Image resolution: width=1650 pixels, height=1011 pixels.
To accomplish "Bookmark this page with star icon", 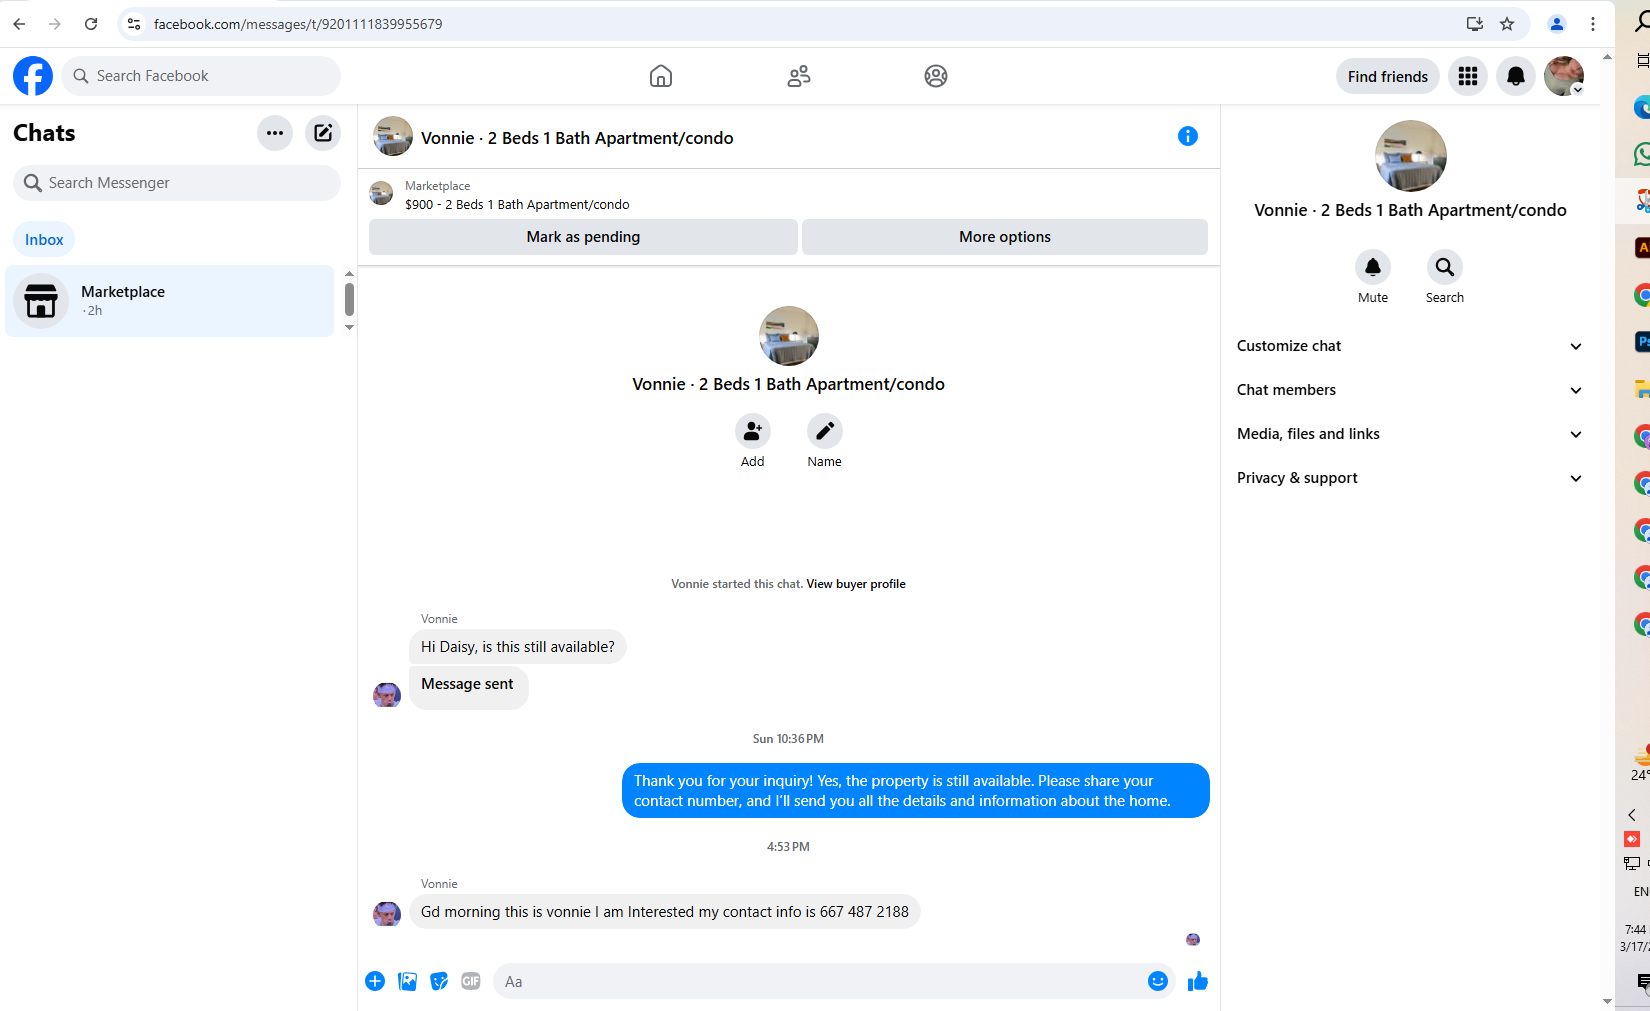I will coord(1507,24).
